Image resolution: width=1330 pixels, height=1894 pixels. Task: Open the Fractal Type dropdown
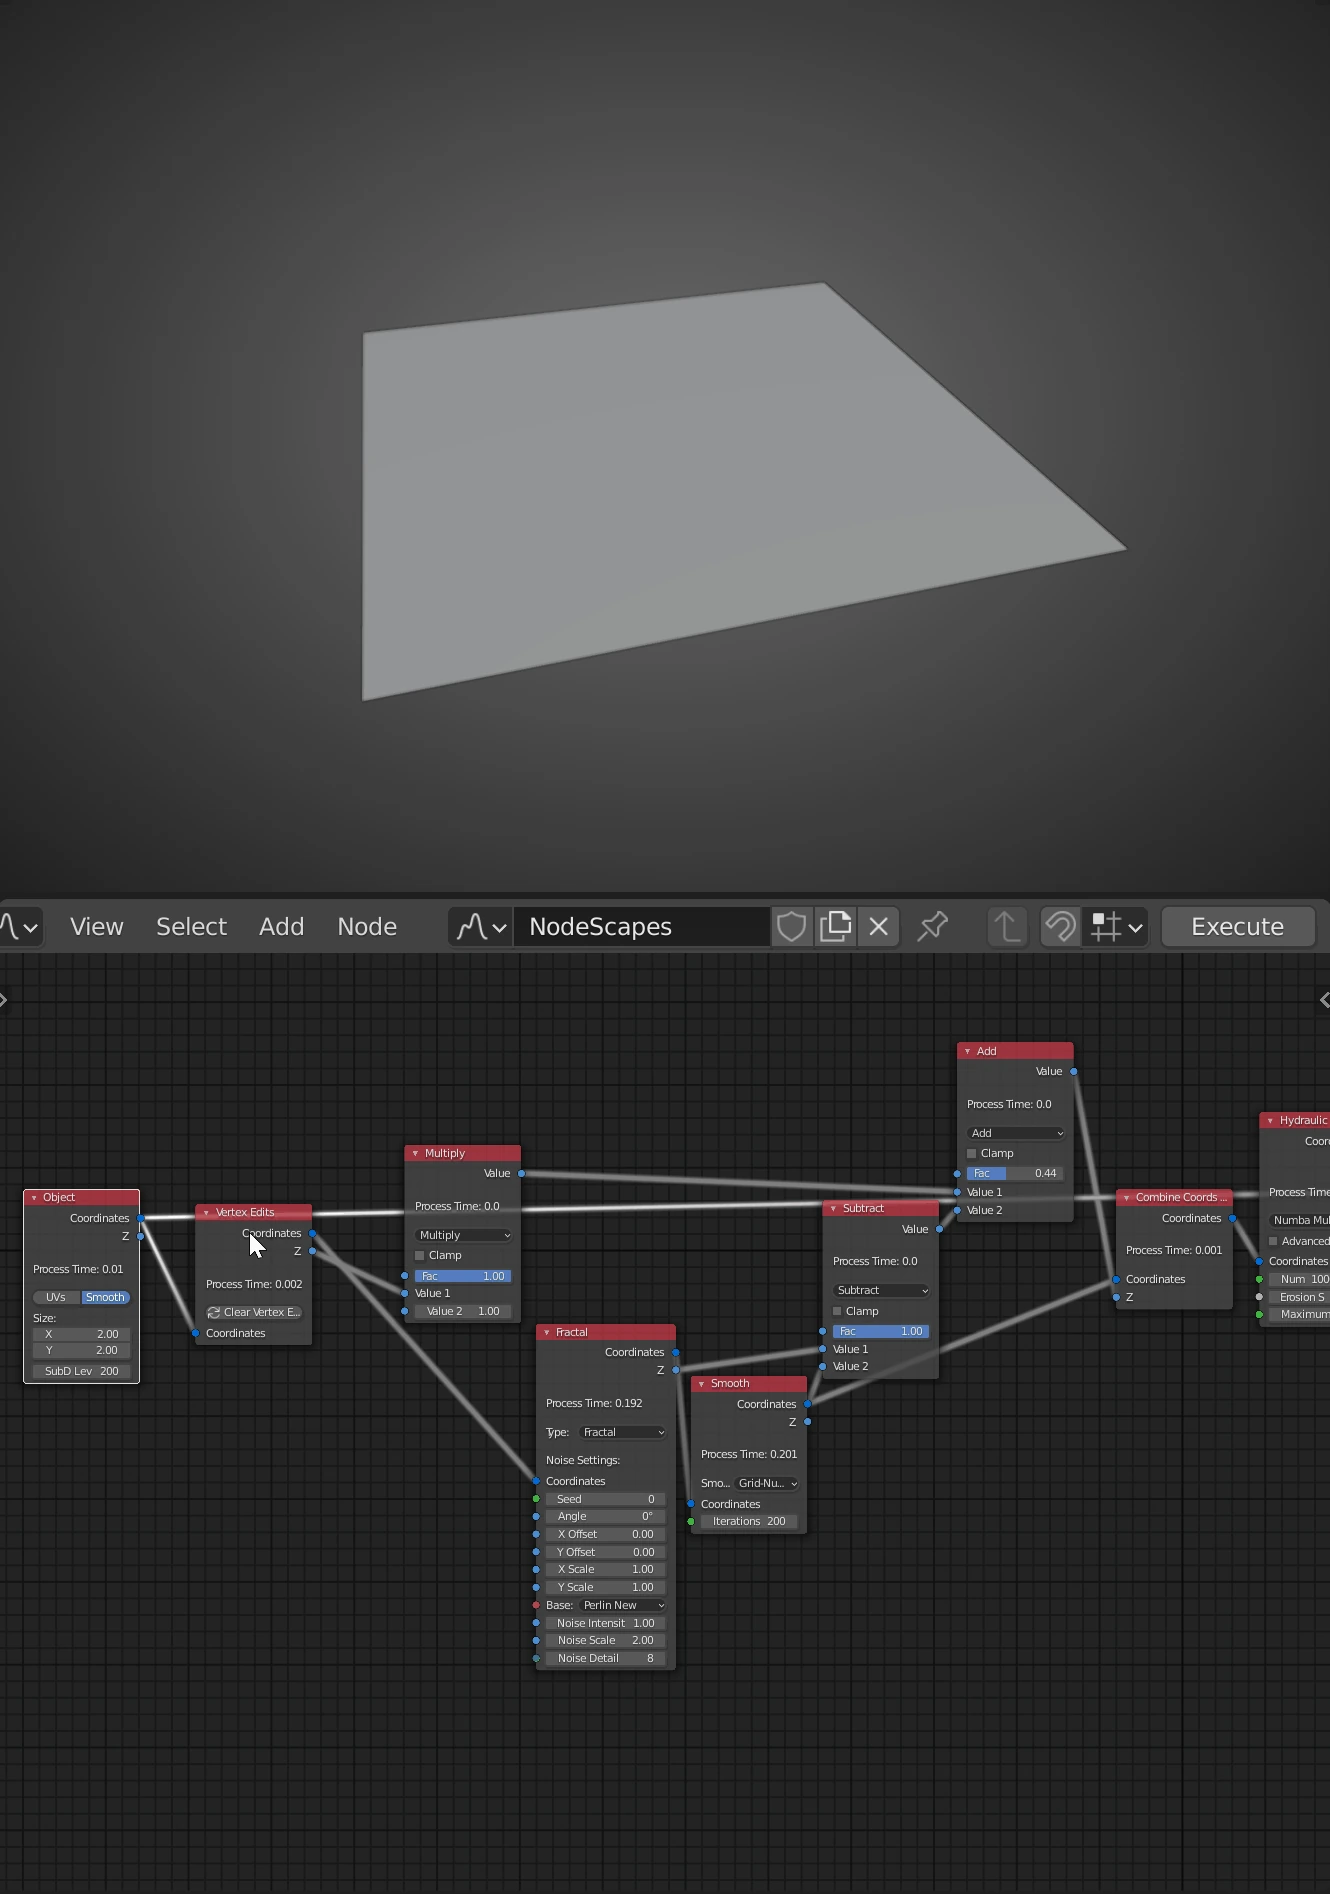(x=623, y=1432)
